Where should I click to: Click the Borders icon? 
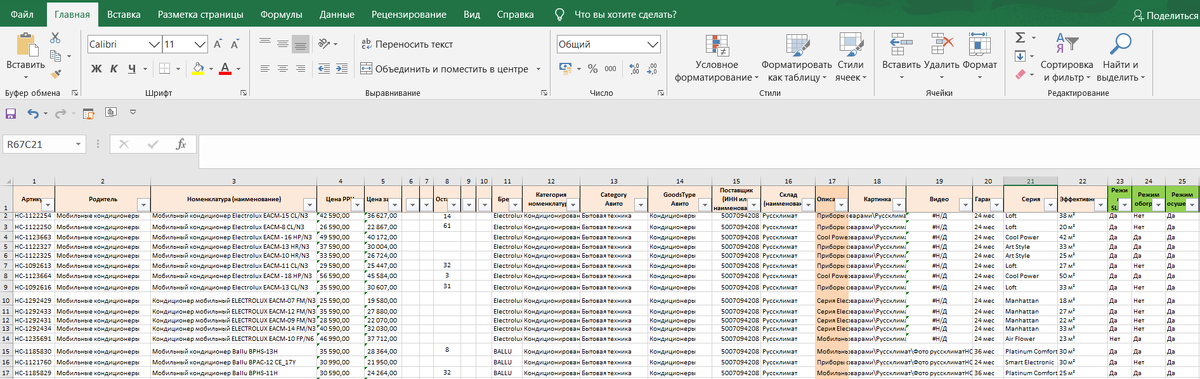pyautogui.click(x=165, y=68)
